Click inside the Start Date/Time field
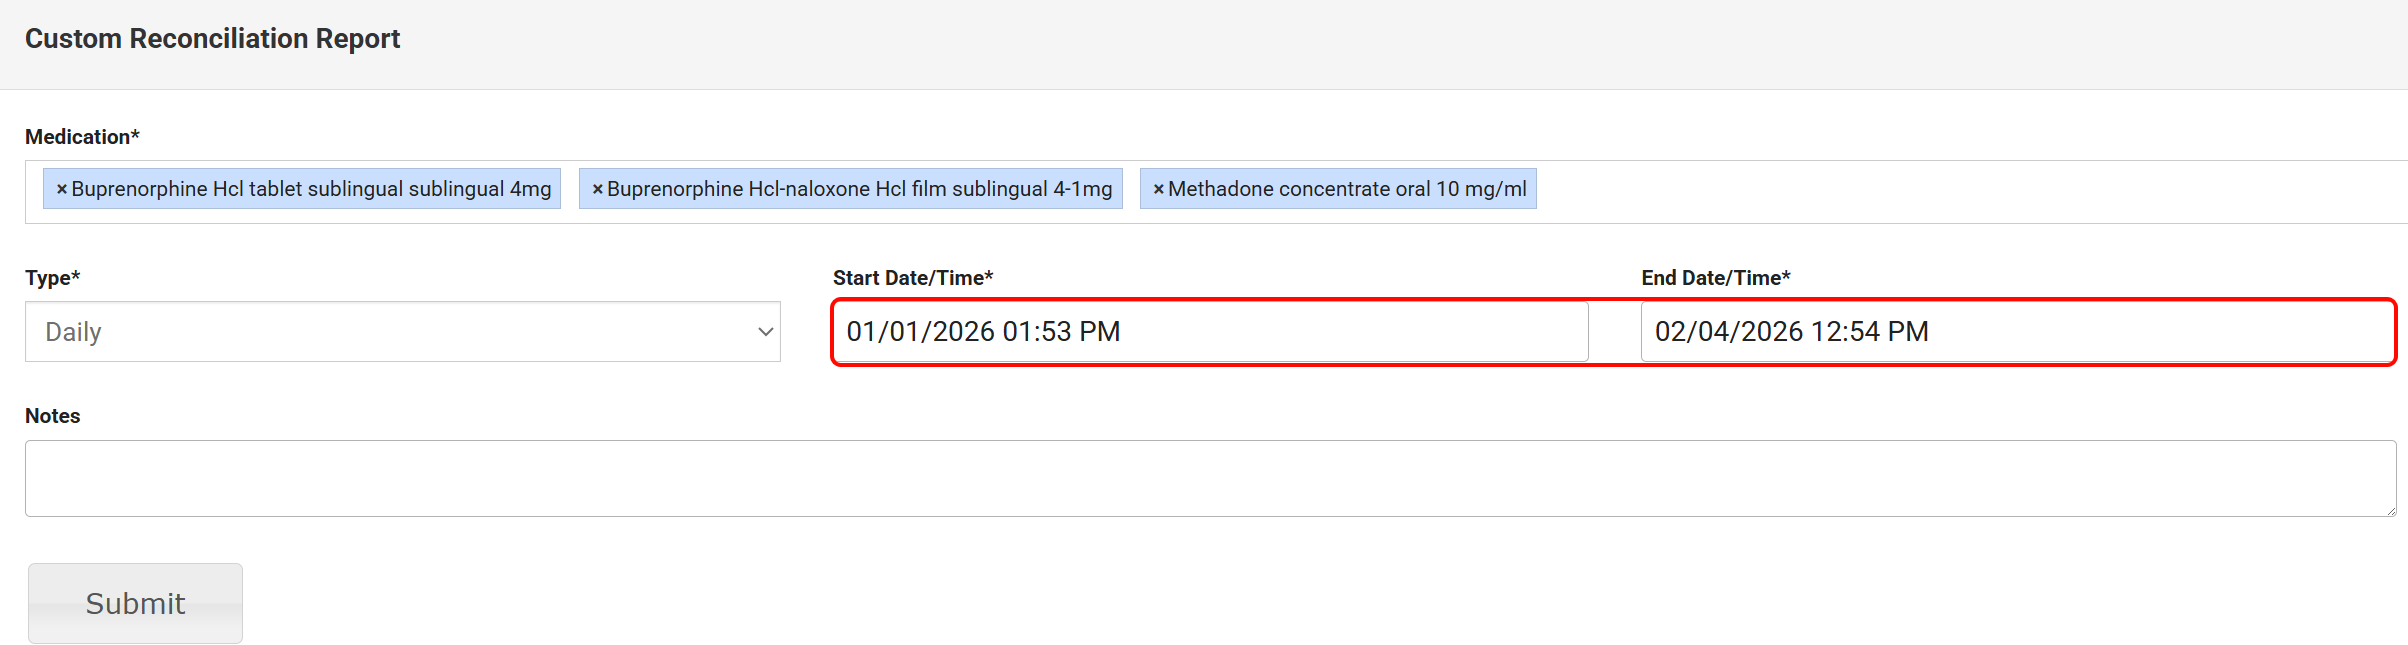Image resolution: width=2408 pixels, height=645 pixels. 1210,332
